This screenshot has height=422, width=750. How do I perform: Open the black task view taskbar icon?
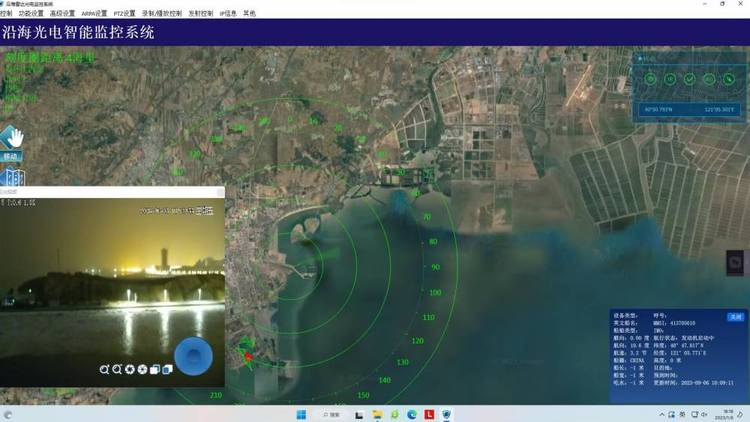[359, 414]
